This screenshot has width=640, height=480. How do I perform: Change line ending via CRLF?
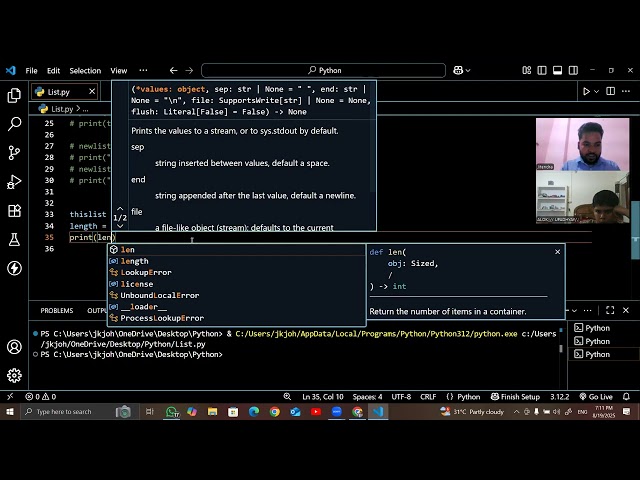click(x=428, y=397)
